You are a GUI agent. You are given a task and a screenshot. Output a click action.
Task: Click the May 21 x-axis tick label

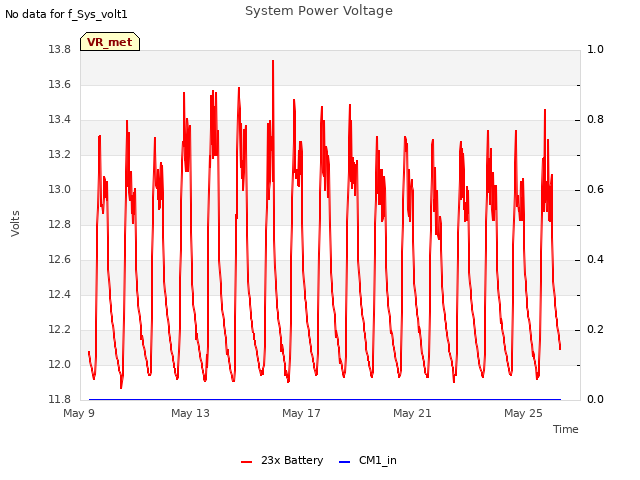point(412,413)
